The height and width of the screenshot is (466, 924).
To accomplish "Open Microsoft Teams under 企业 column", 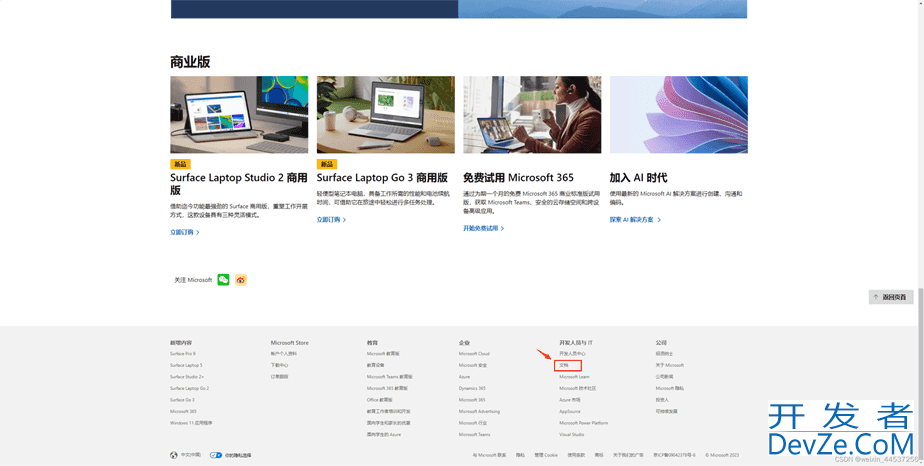I will 474,434.
